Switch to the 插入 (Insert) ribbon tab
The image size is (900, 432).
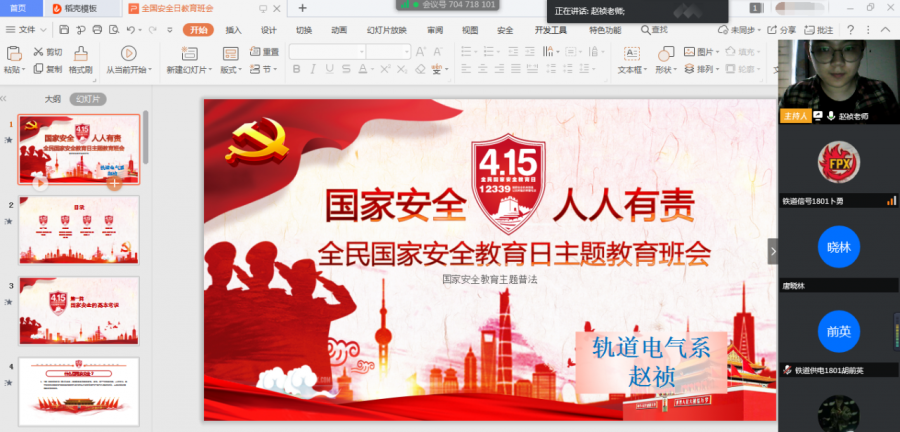[233, 30]
